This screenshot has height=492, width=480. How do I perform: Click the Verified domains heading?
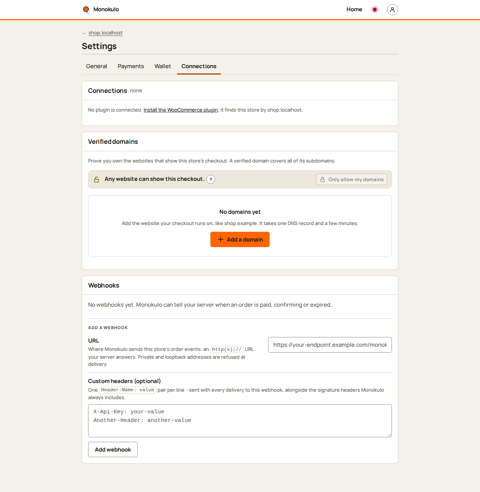point(113,142)
